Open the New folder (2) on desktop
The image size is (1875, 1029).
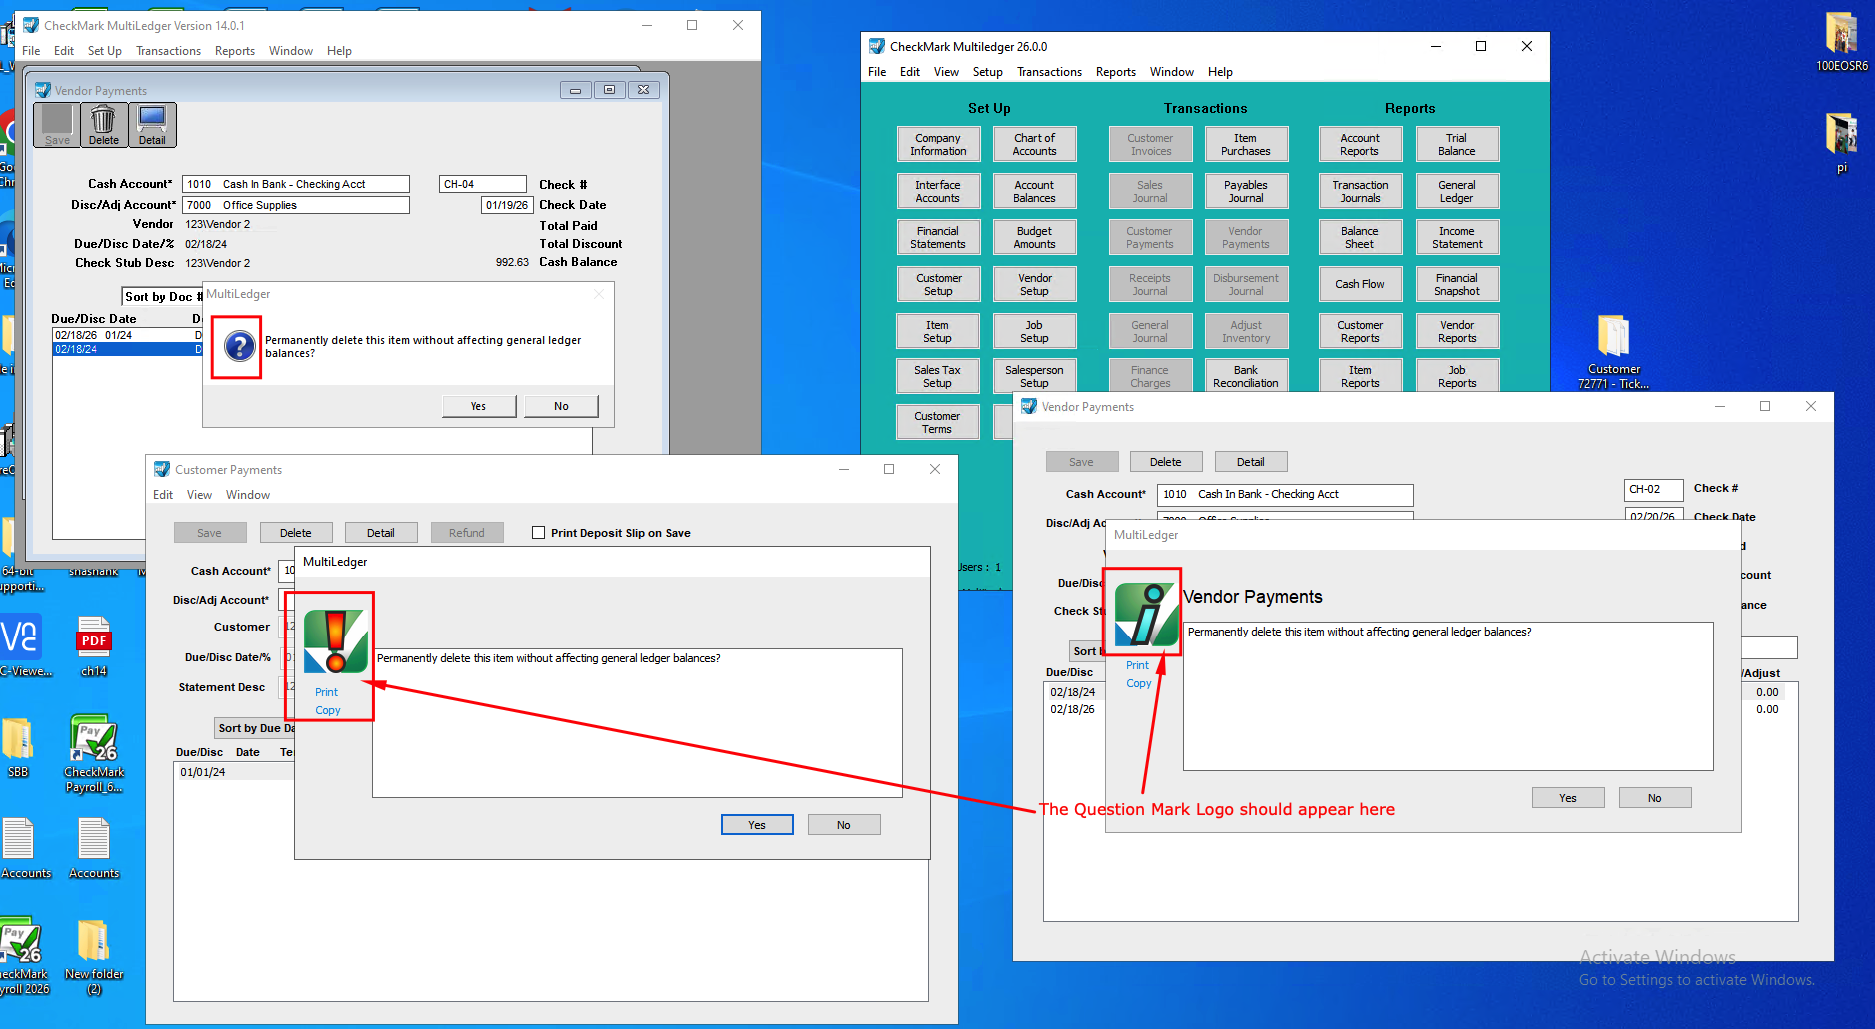click(x=94, y=957)
